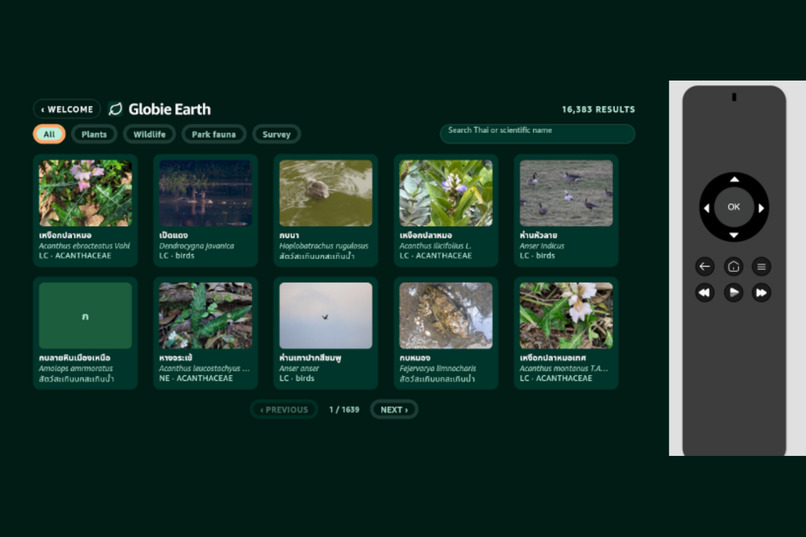Select the All filter chip
This screenshot has width=806, height=537.
pos(49,134)
